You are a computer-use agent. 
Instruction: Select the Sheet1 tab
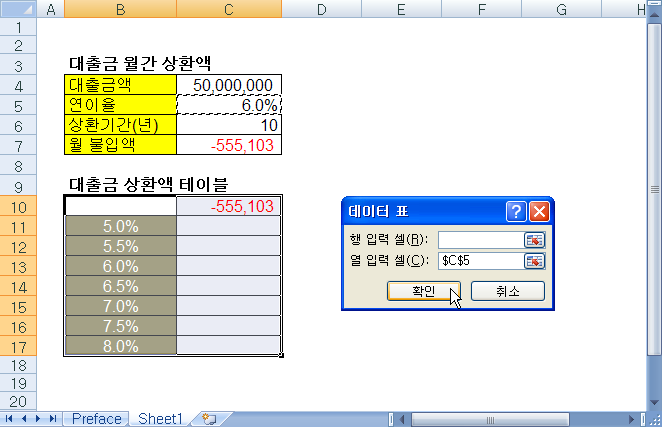click(160, 419)
